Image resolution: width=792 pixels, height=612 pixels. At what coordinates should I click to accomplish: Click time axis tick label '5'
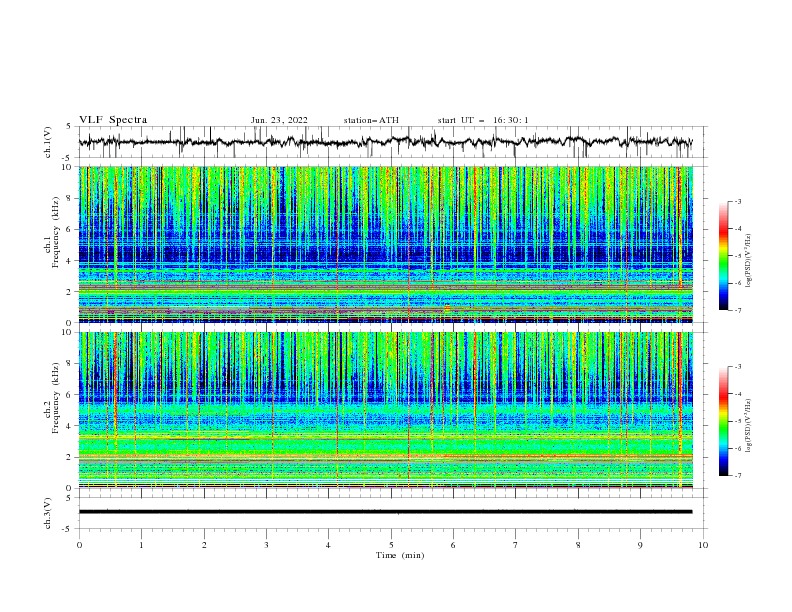tap(391, 545)
